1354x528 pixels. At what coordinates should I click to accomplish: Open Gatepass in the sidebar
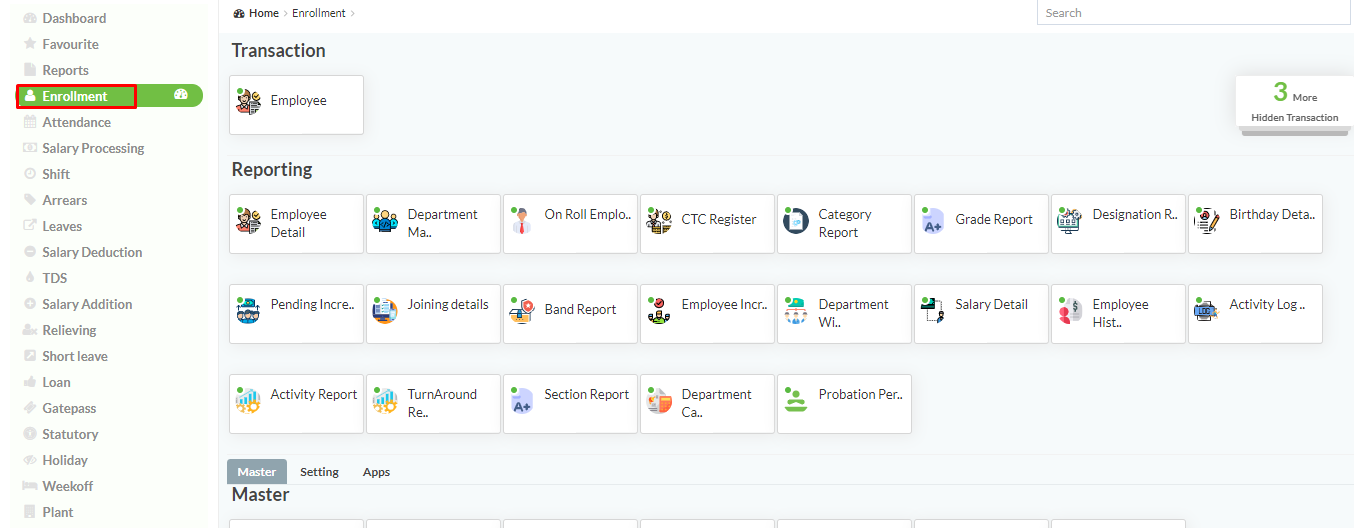(69, 408)
